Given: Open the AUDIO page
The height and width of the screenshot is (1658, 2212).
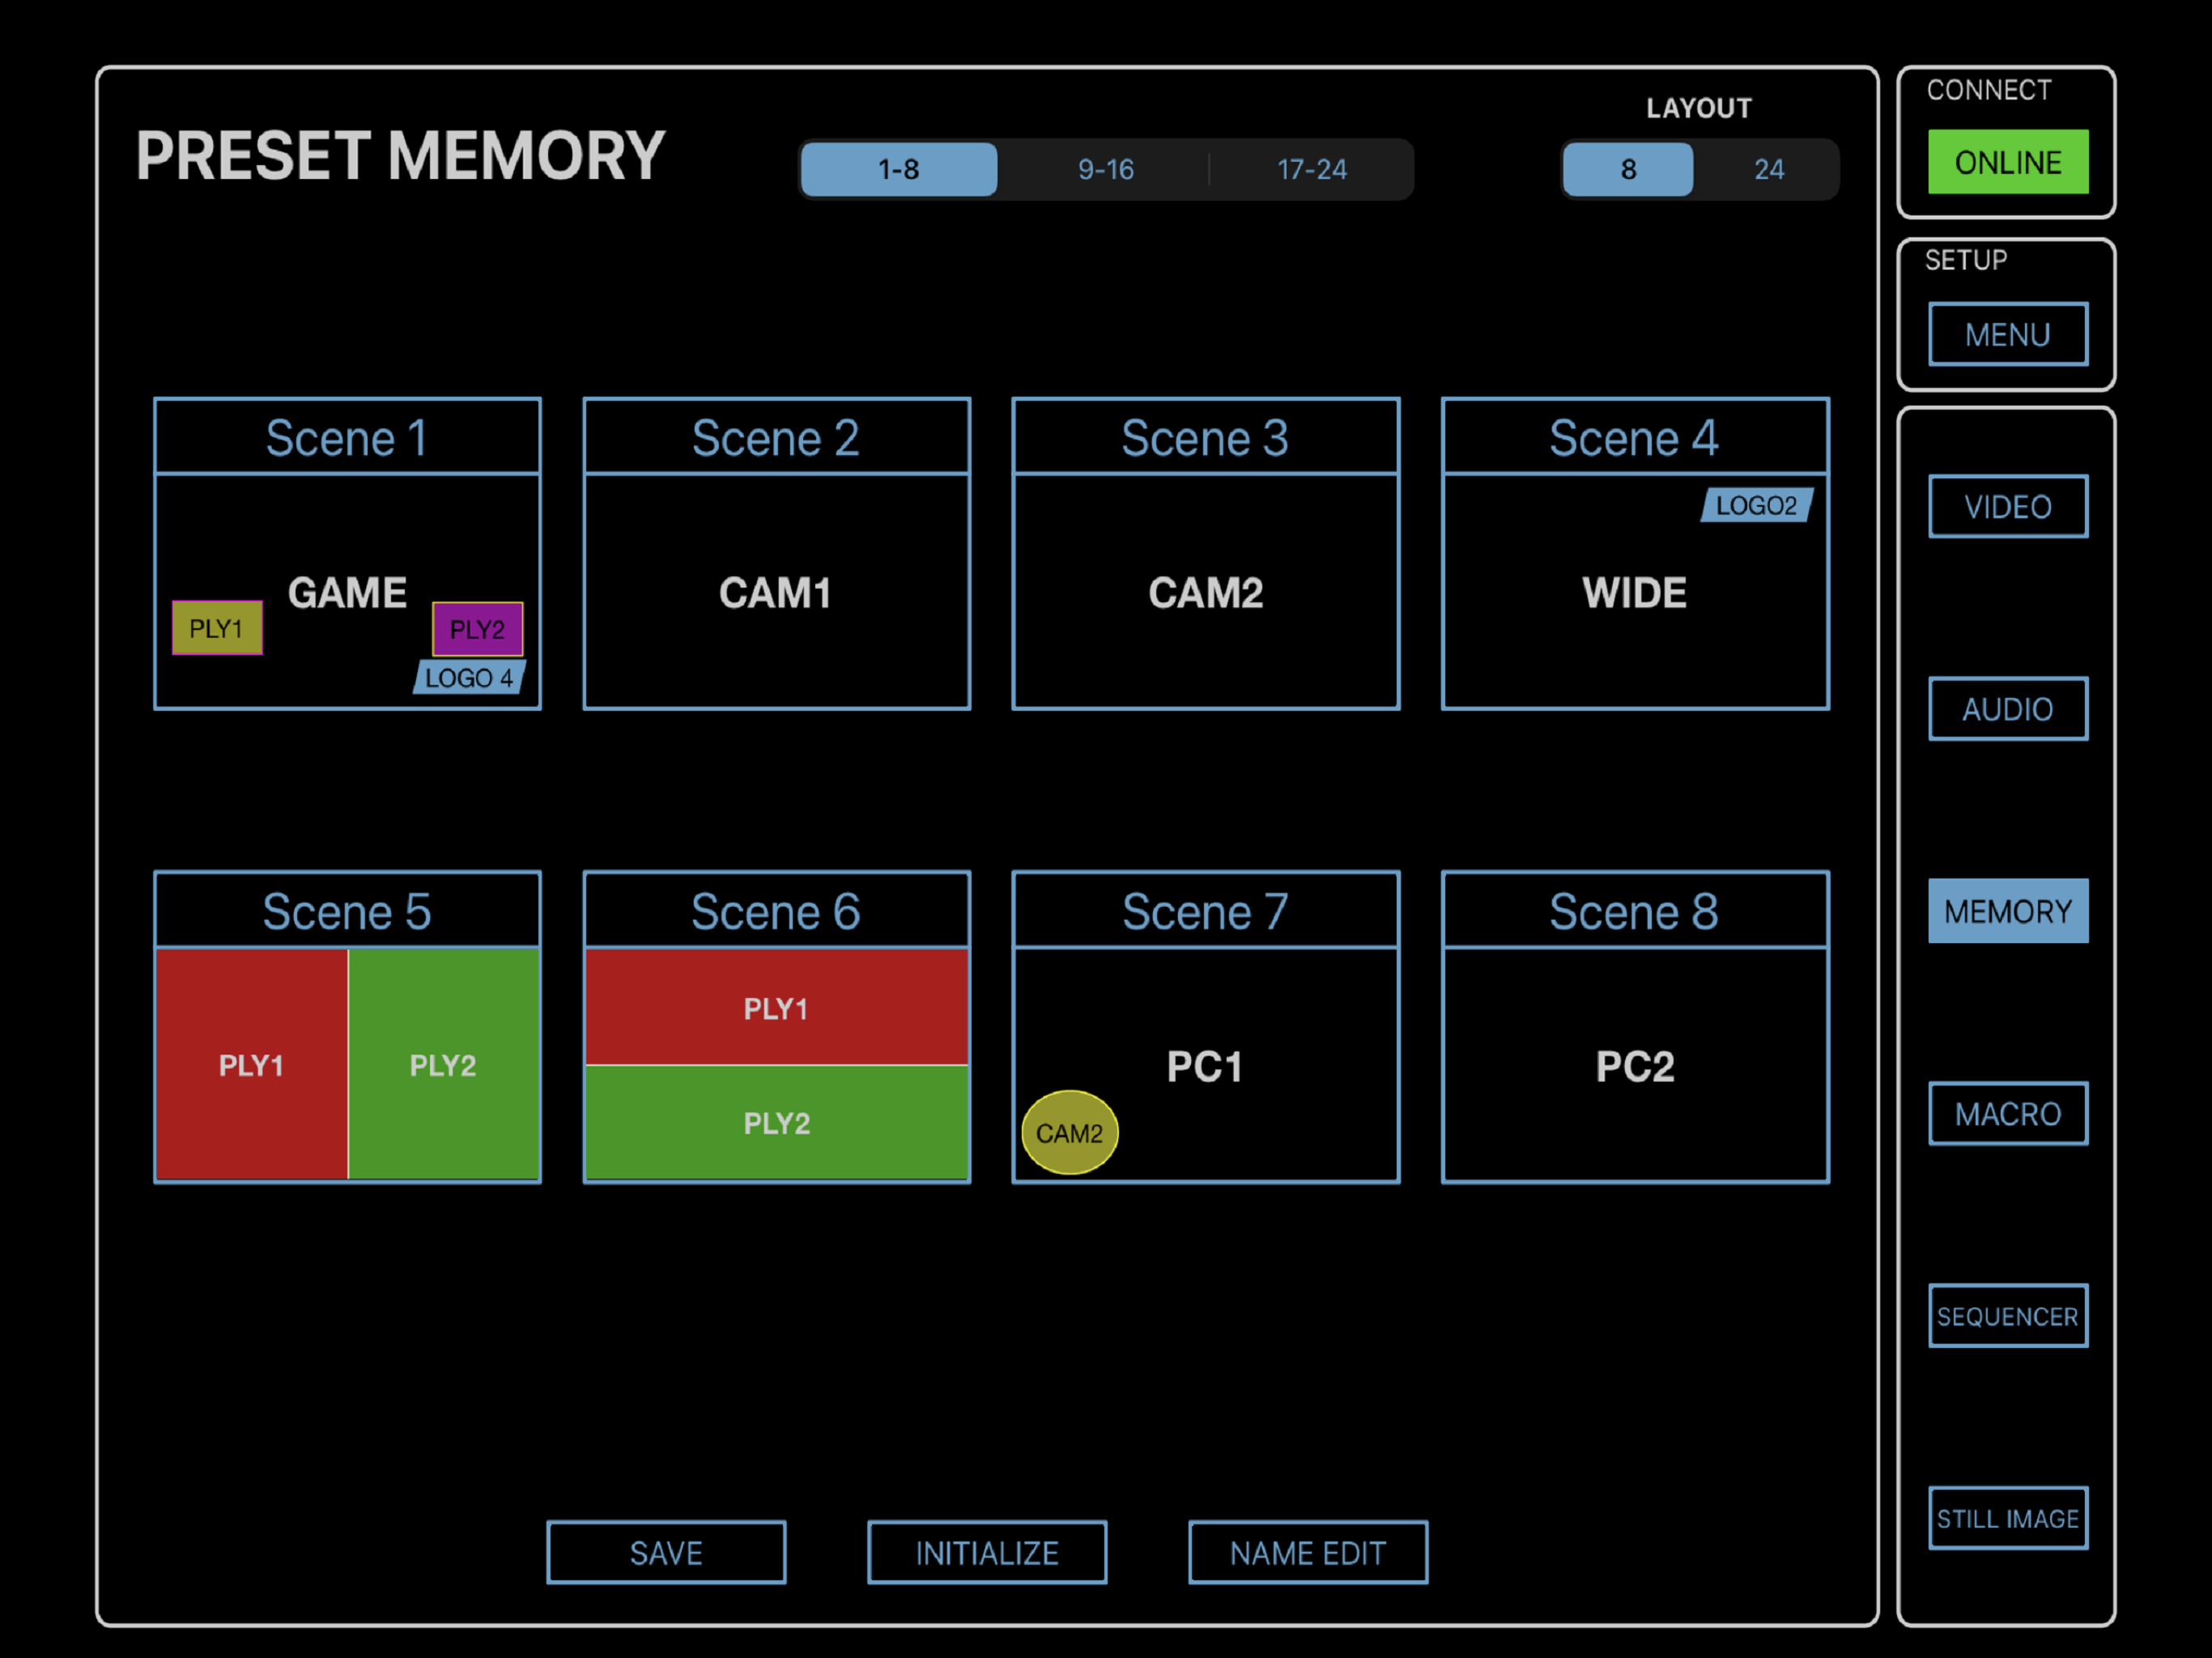Looking at the screenshot, I should (2007, 709).
